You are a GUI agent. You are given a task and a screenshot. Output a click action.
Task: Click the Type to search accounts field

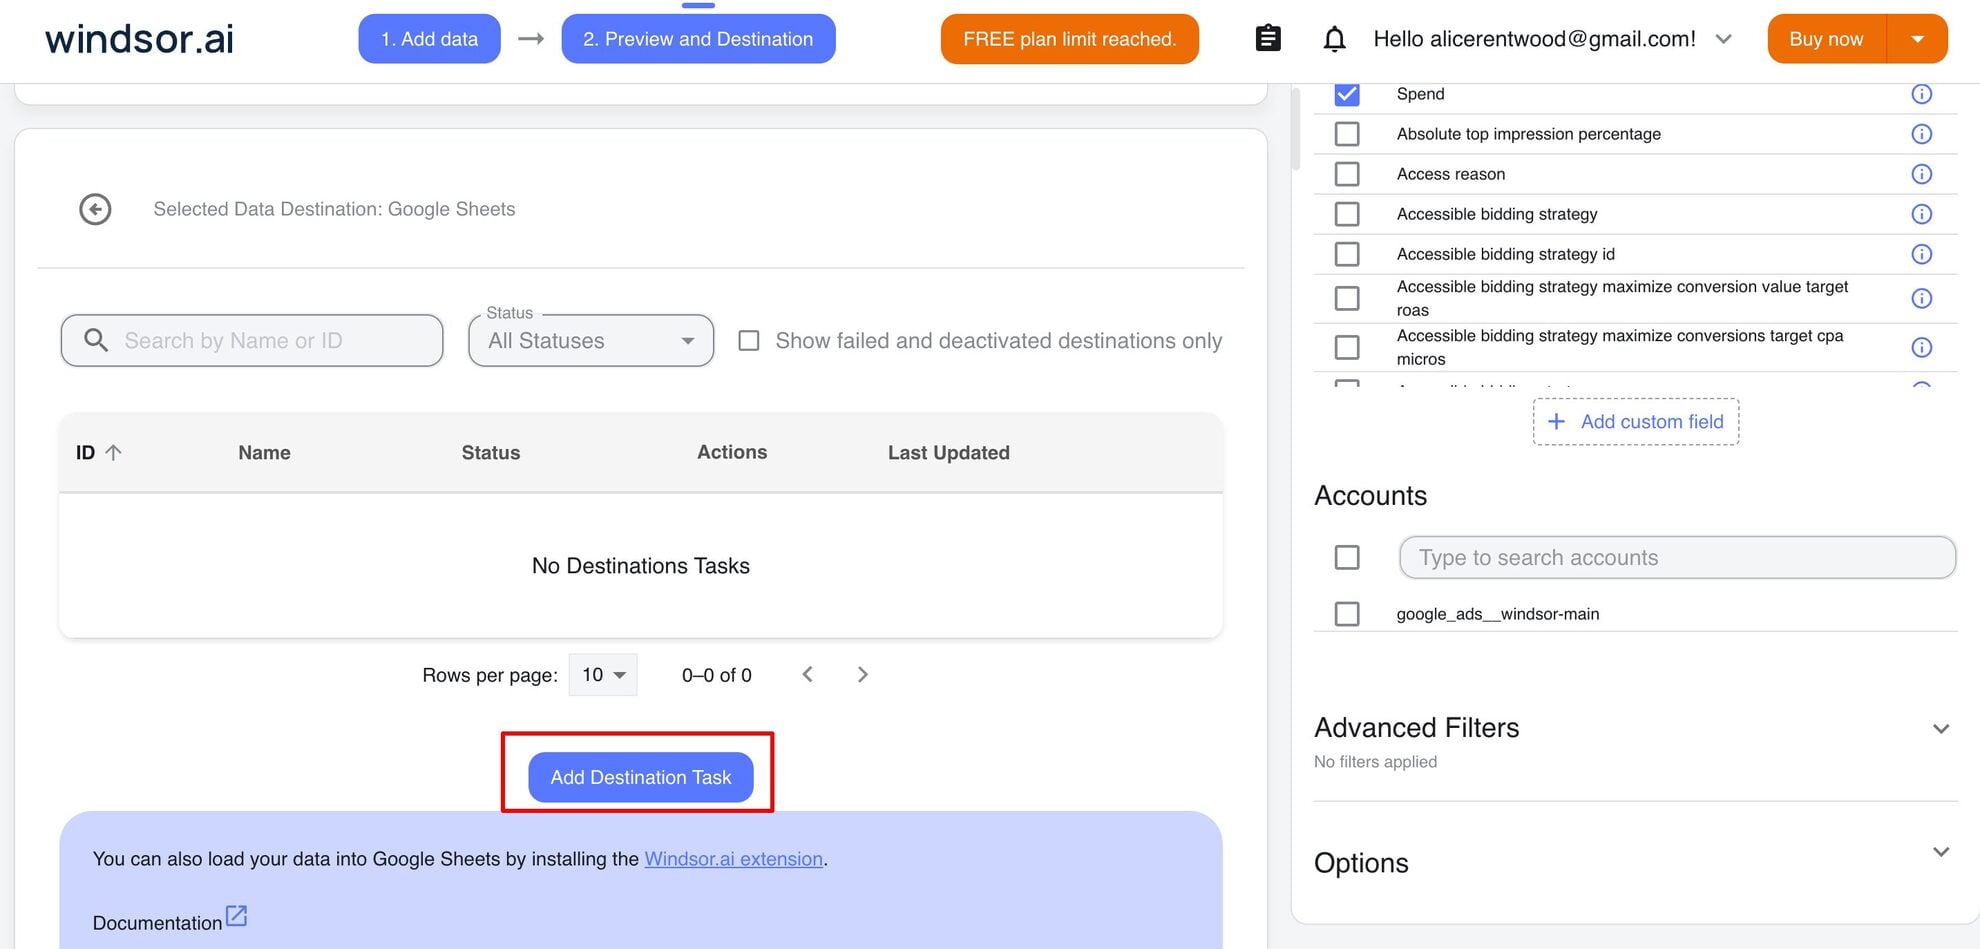[x=1676, y=557]
